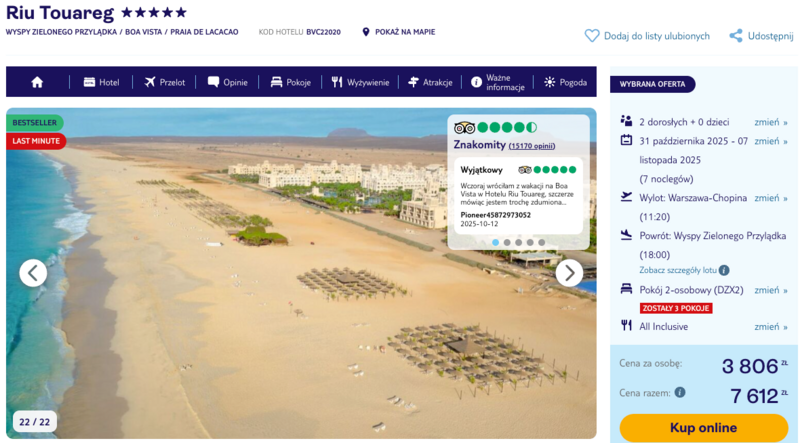Click TripAdvisor owl logo in rating box

point(464,128)
